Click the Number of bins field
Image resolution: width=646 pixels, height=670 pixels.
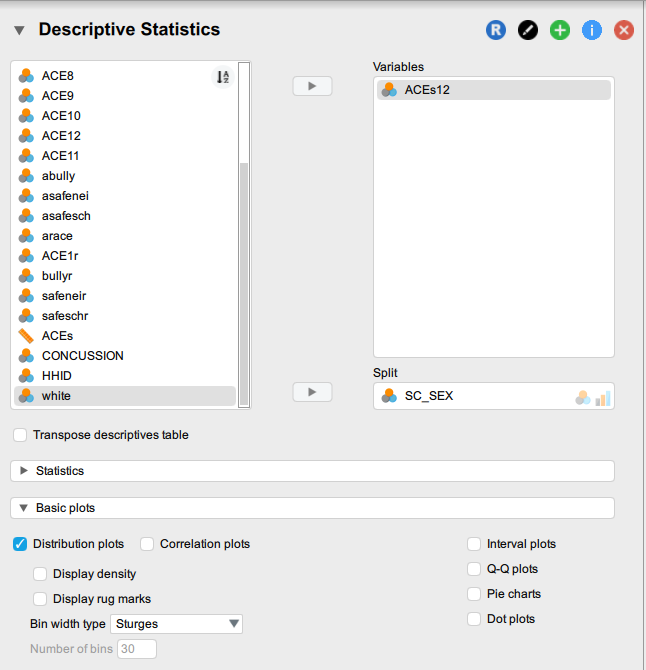137,649
